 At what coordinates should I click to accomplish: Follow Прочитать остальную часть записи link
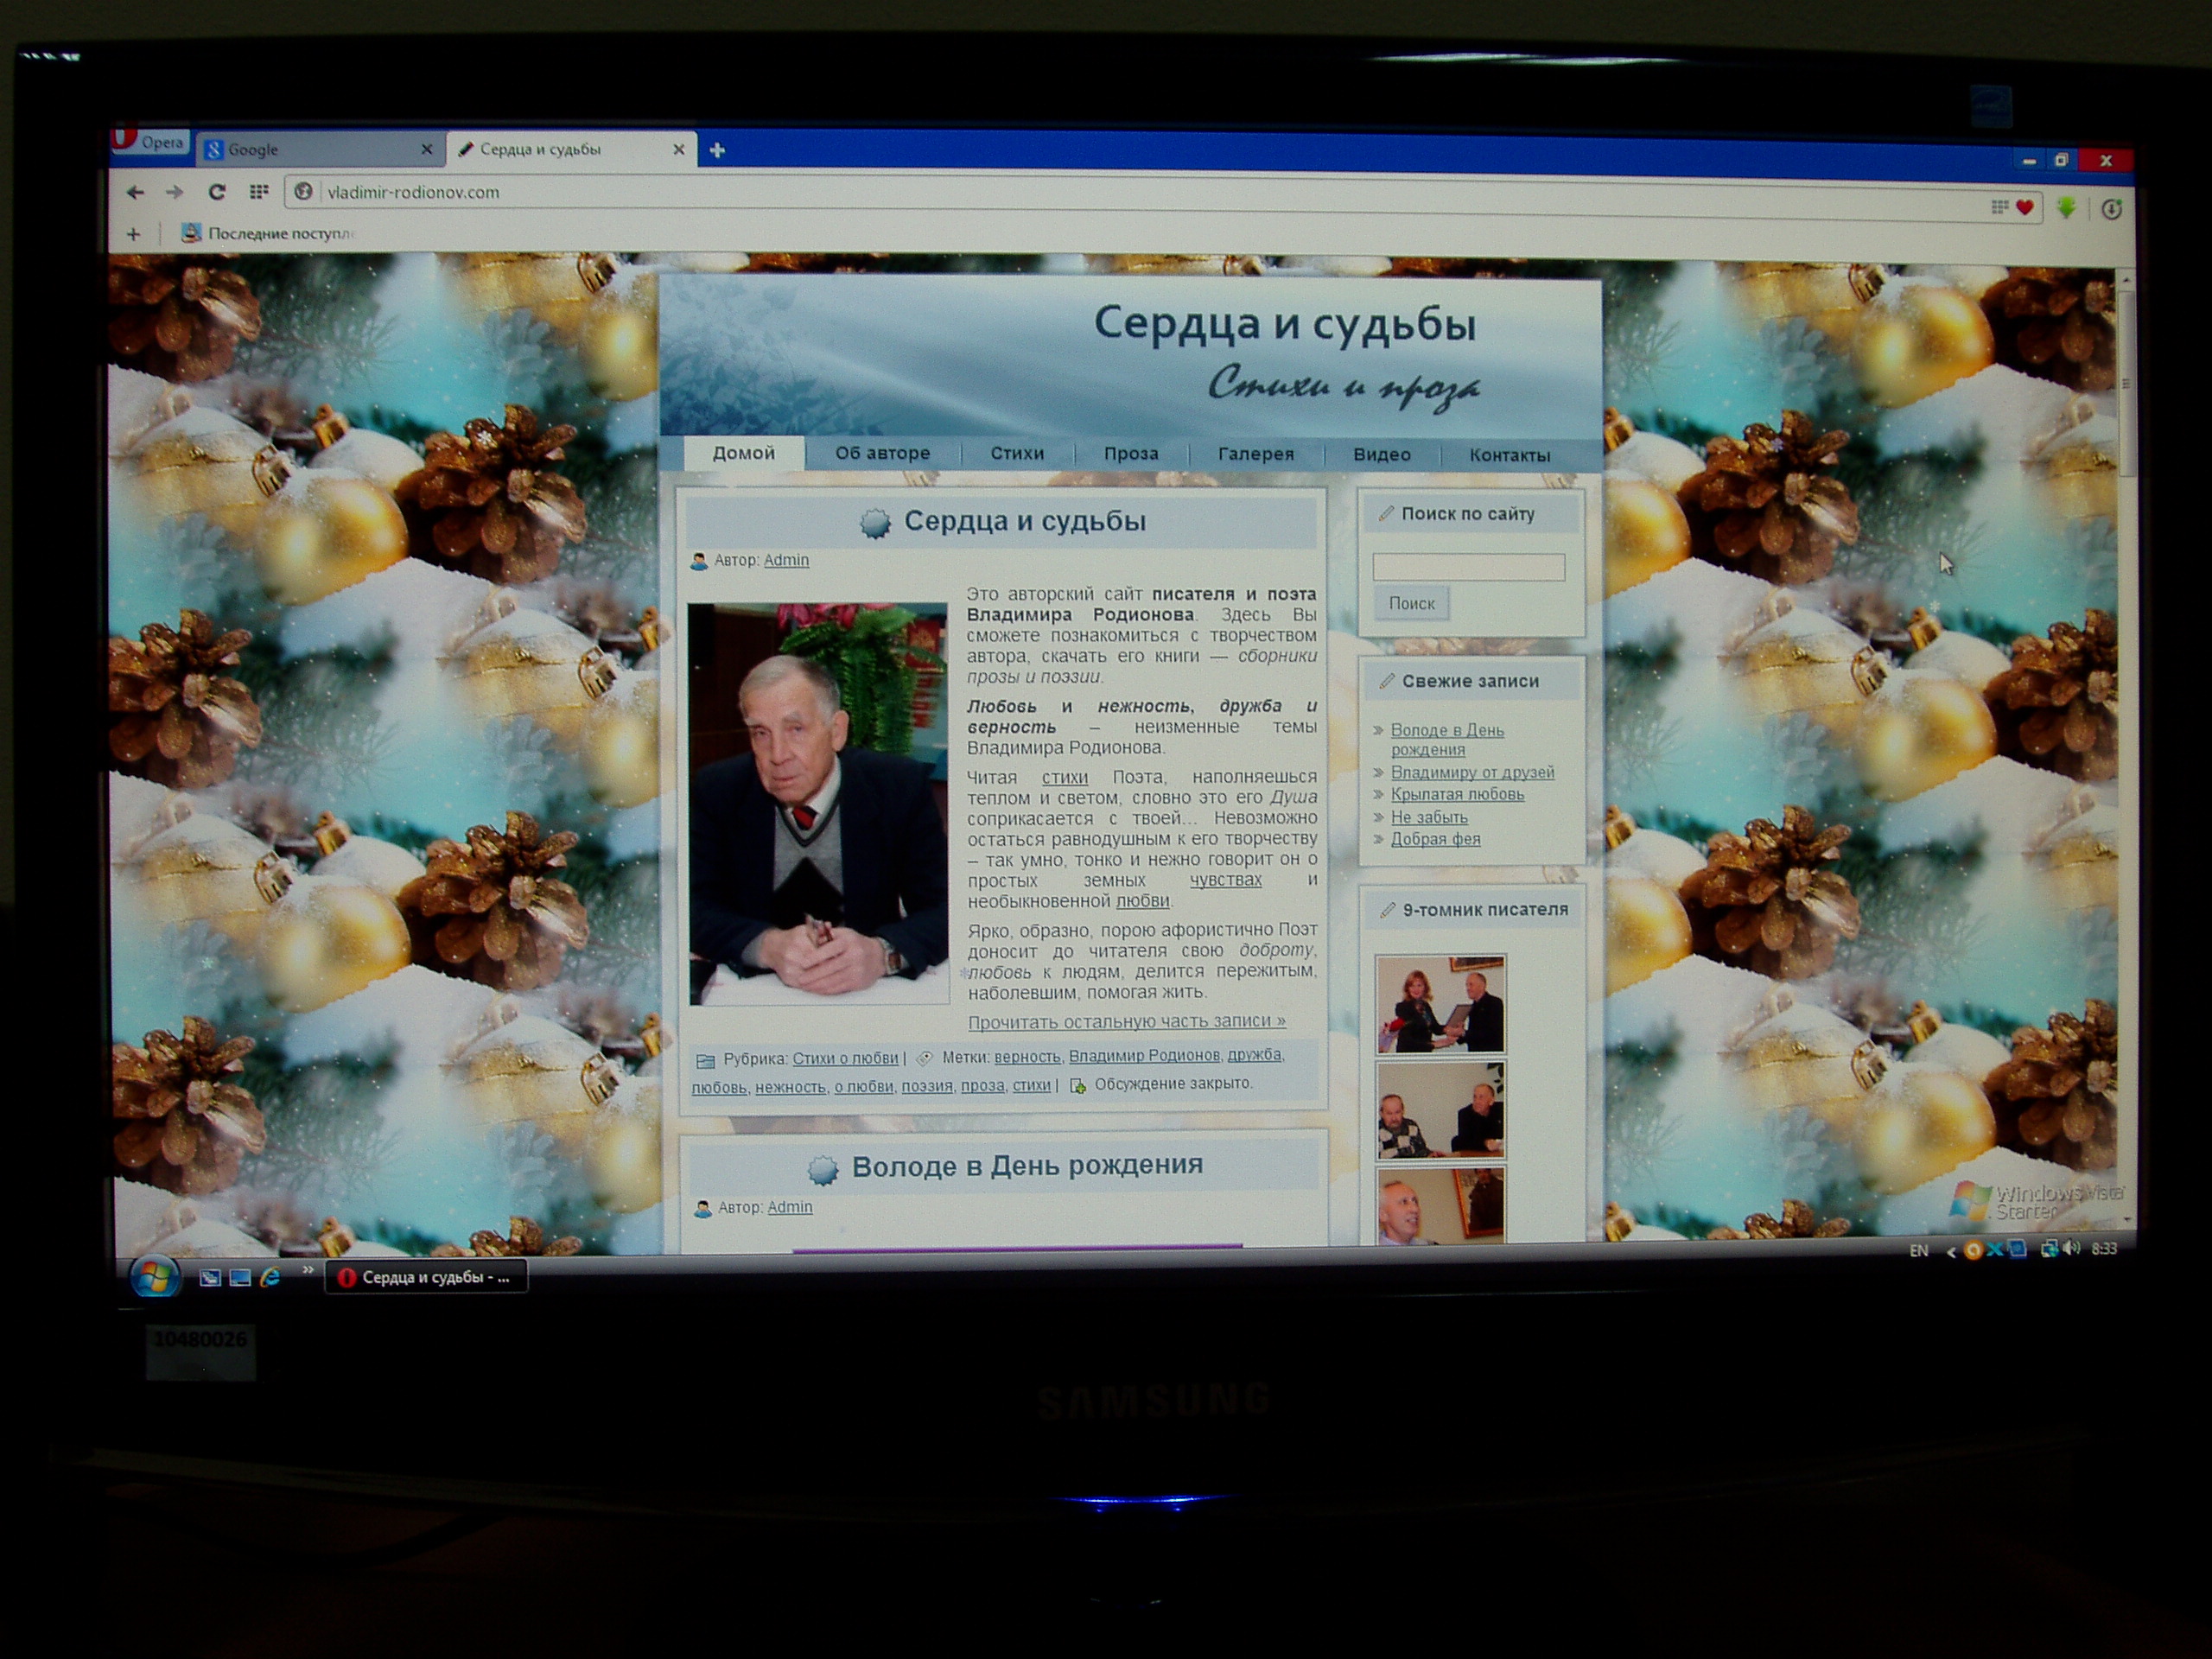(1127, 1021)
